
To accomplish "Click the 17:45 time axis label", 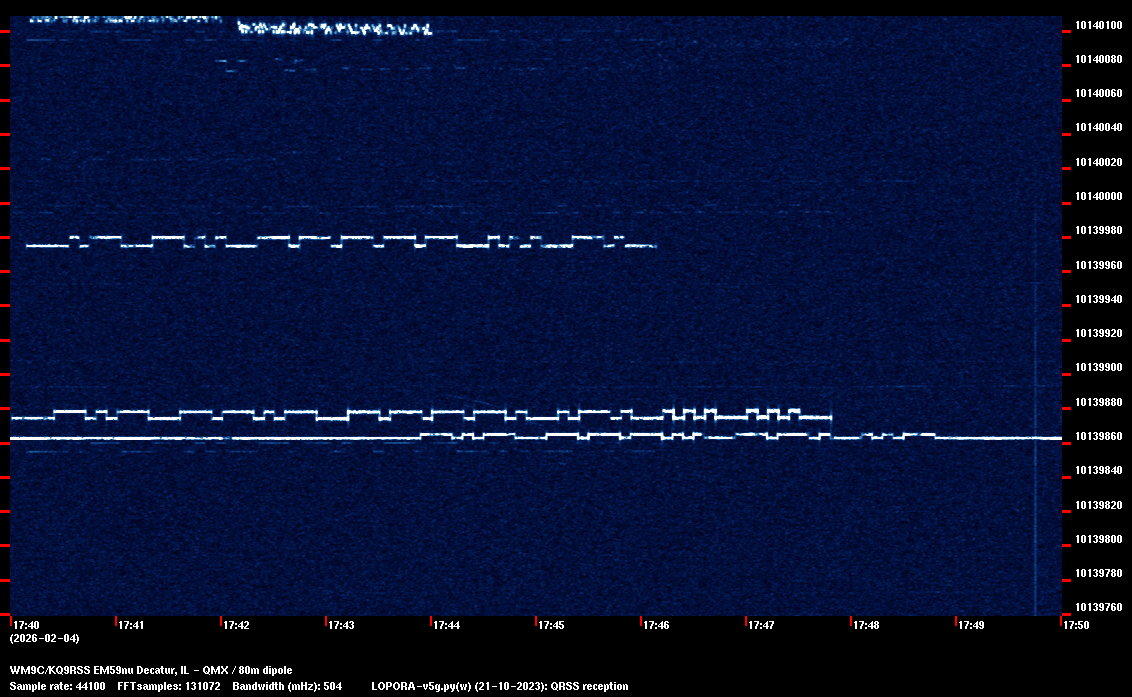I will click(551, 625).
